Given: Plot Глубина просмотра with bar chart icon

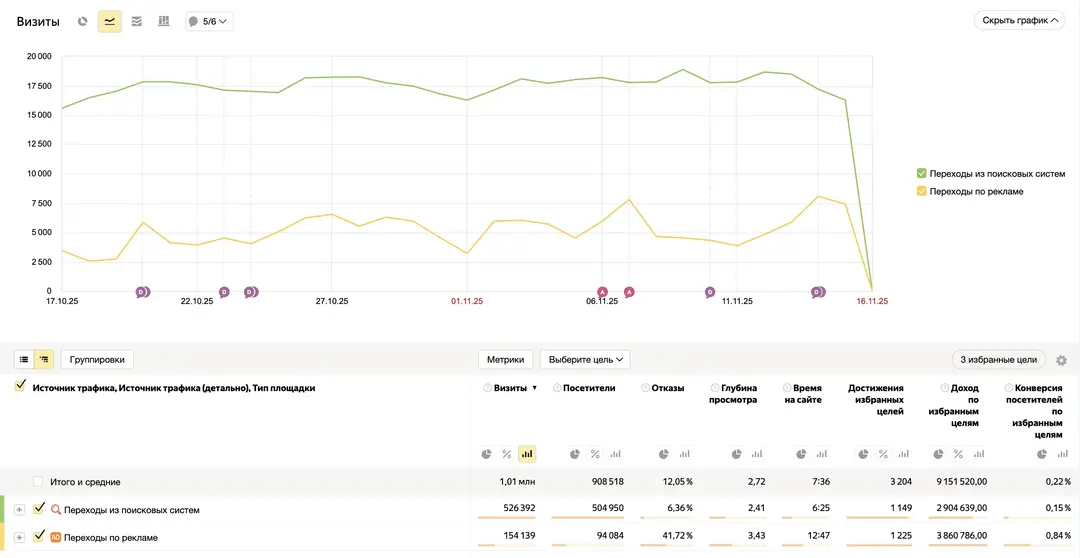Looking at the screenshot, I should pyautogui.click(x=756, y=454).
